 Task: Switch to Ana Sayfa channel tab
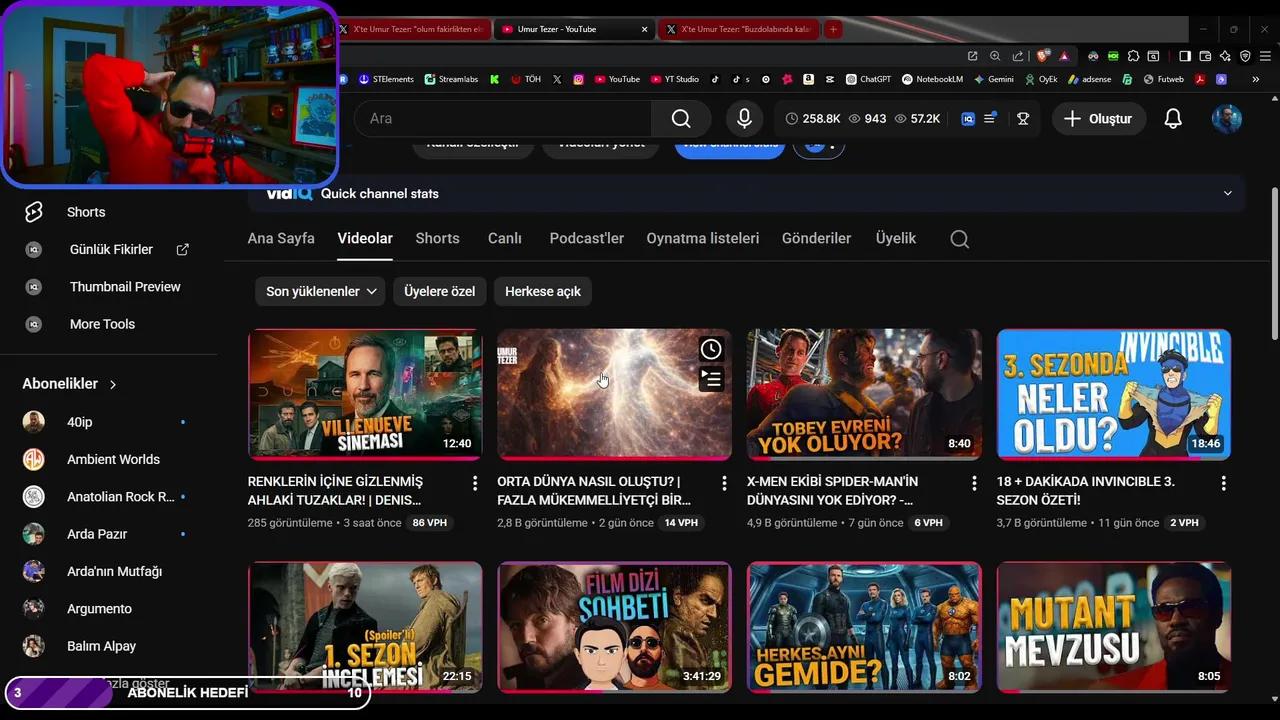pyautogui.click(x=281, y=238)
